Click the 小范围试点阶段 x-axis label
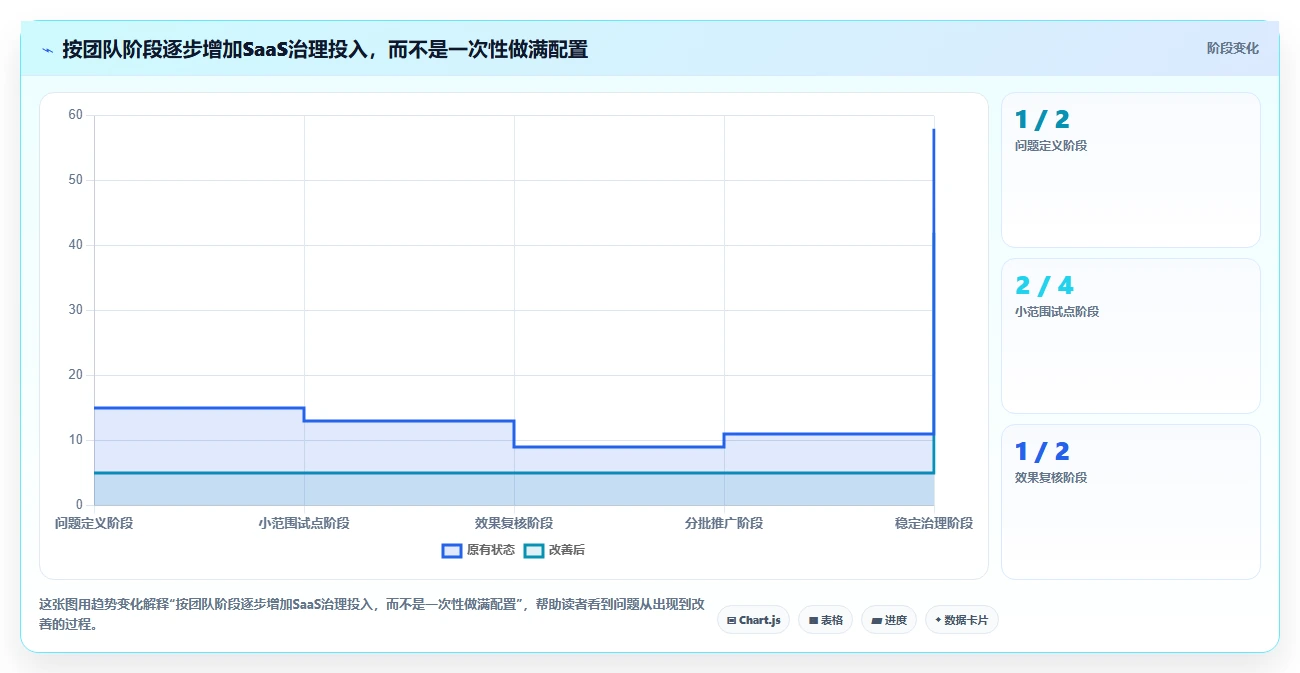The image size is (1300, 673). tap(304, 523)
